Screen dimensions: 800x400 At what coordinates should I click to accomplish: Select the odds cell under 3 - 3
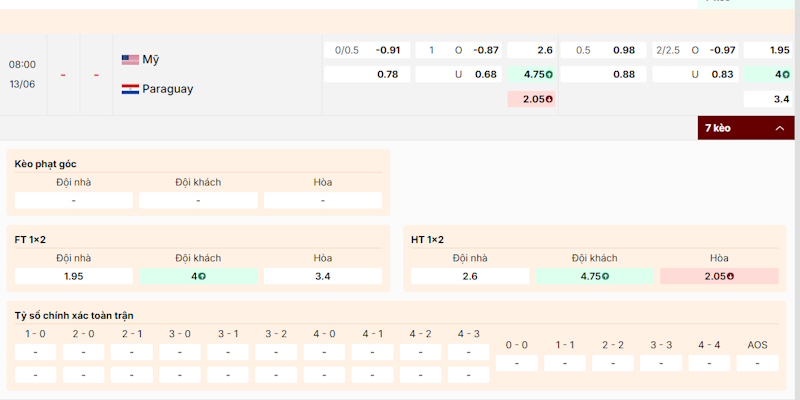coord(661,363)
